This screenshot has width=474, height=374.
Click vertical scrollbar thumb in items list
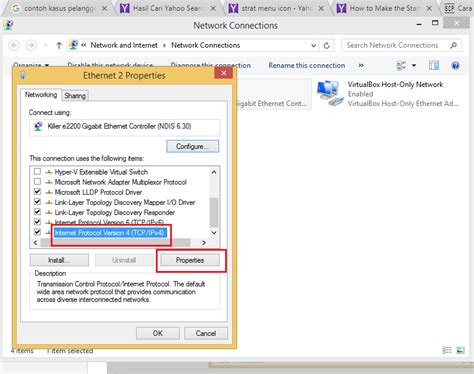pyautogui.click(x=214, y=212)
